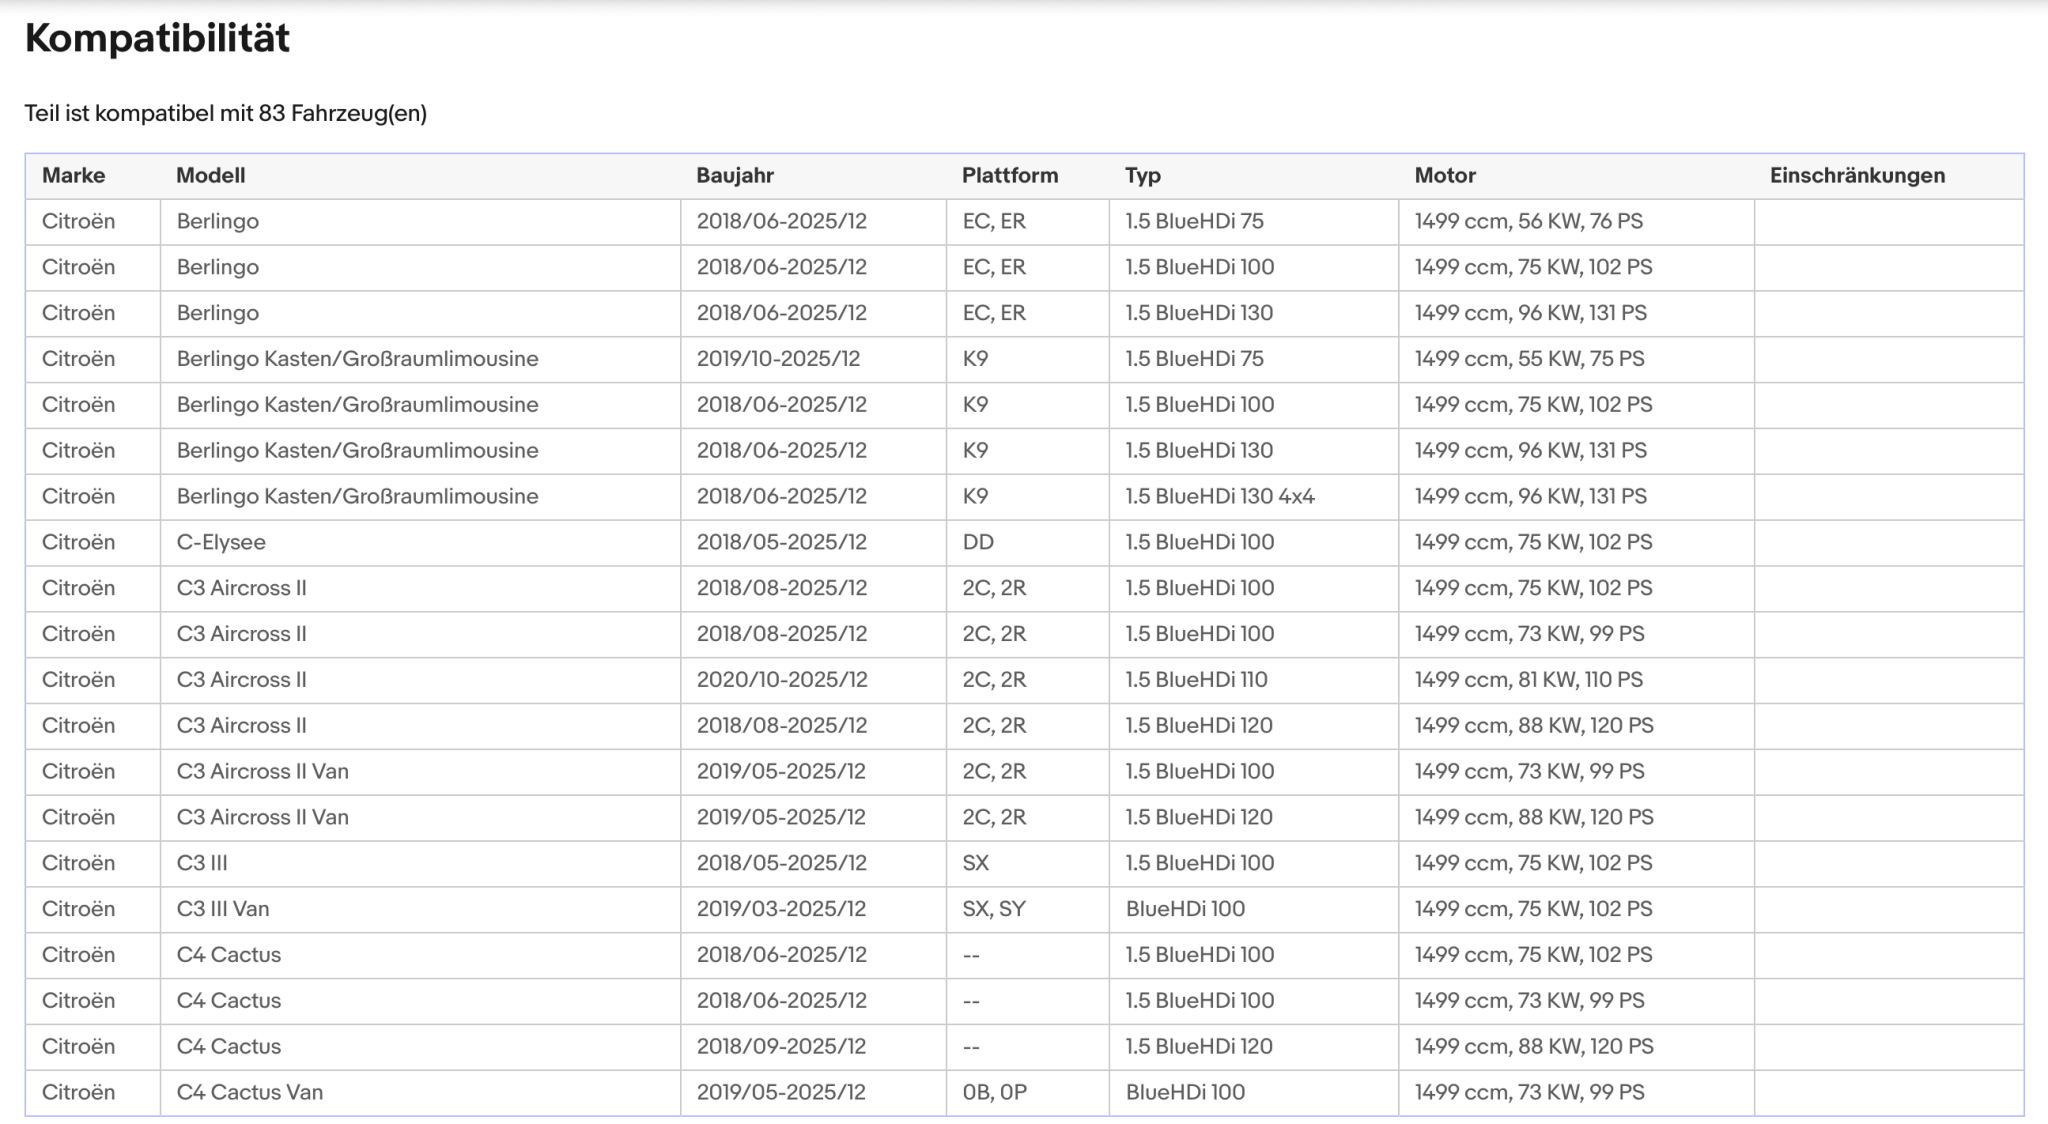Screen dimensions: 2048x1124
Task: Click the 56 KW, 76 PS motor cell
Action: [x=1576, y=222]
